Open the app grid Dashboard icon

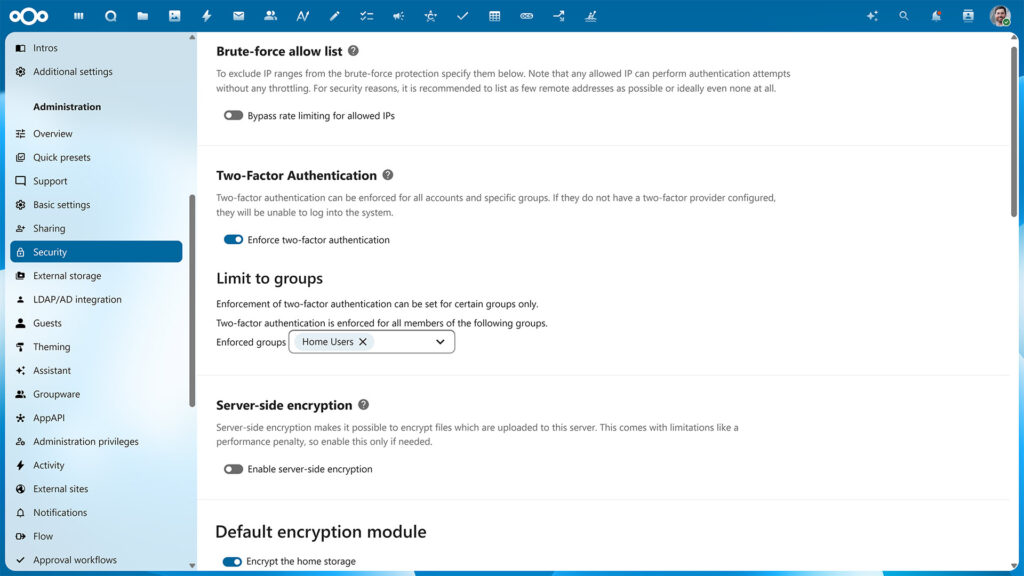(x=78, y=15)
